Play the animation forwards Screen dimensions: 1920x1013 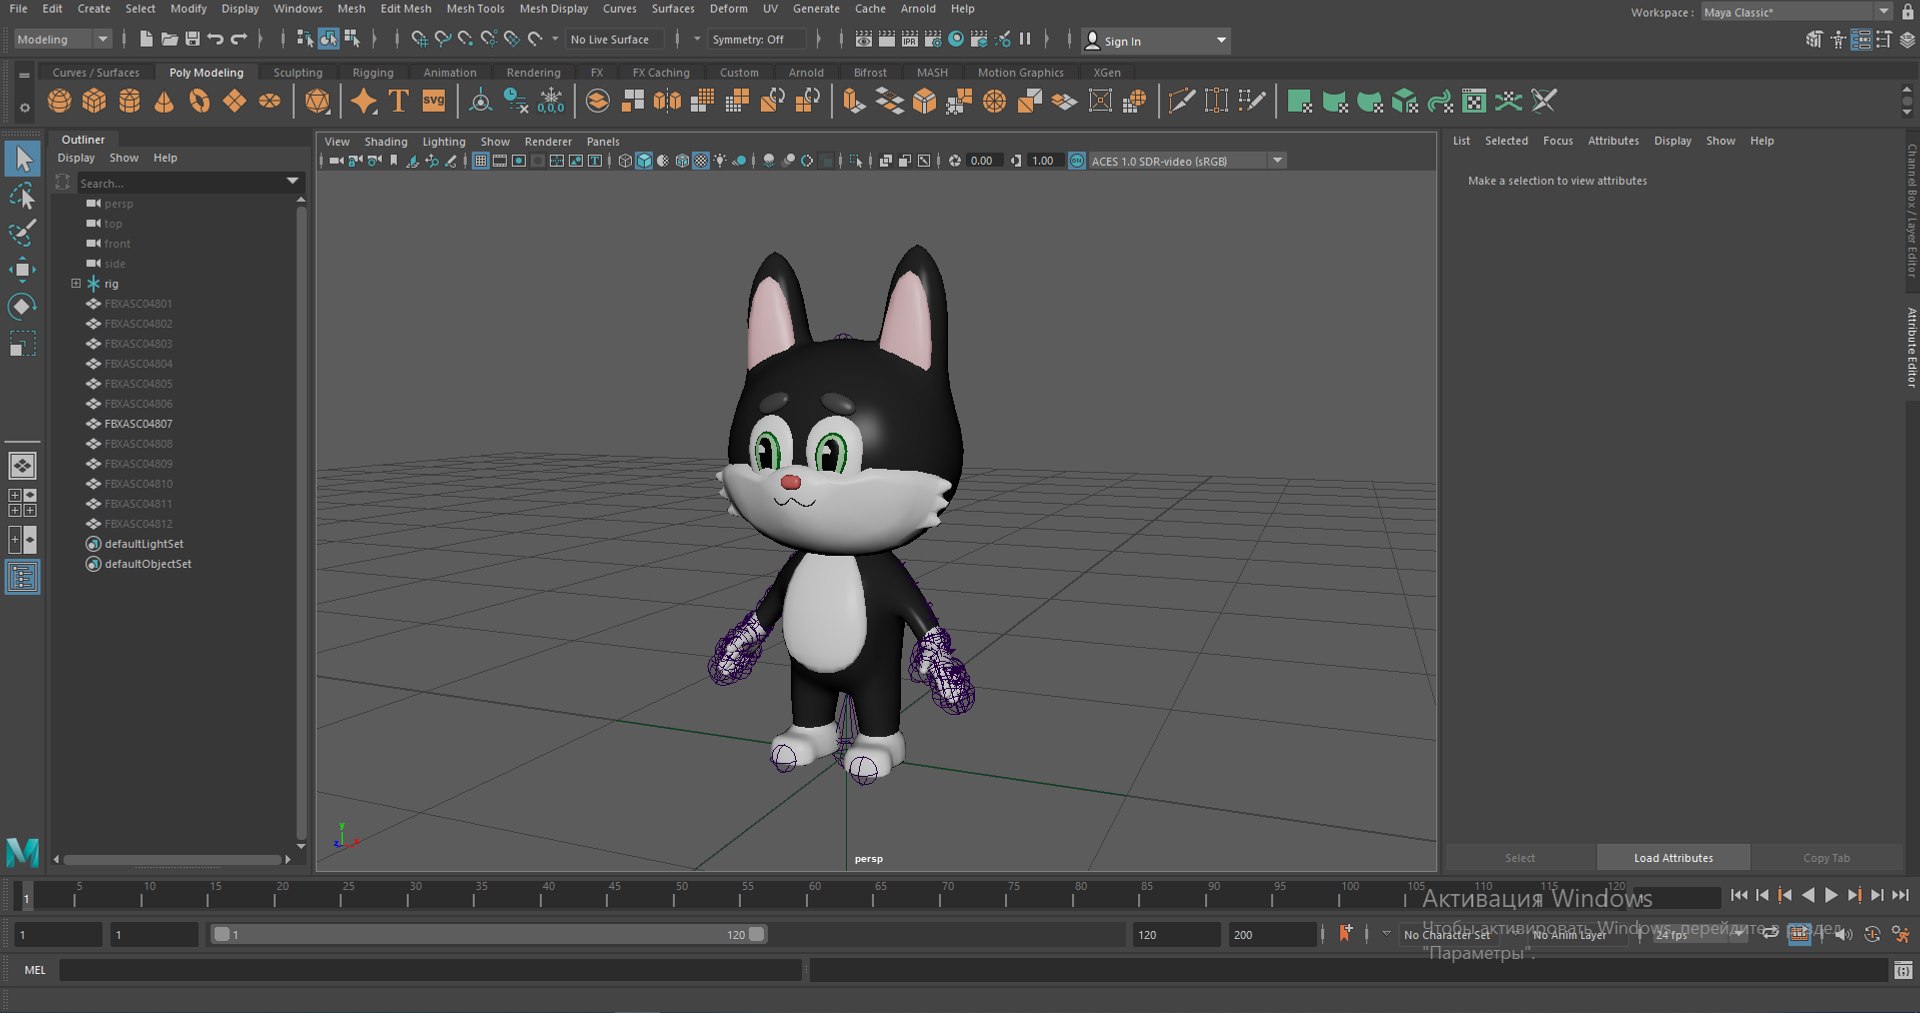coord(1831,896)
